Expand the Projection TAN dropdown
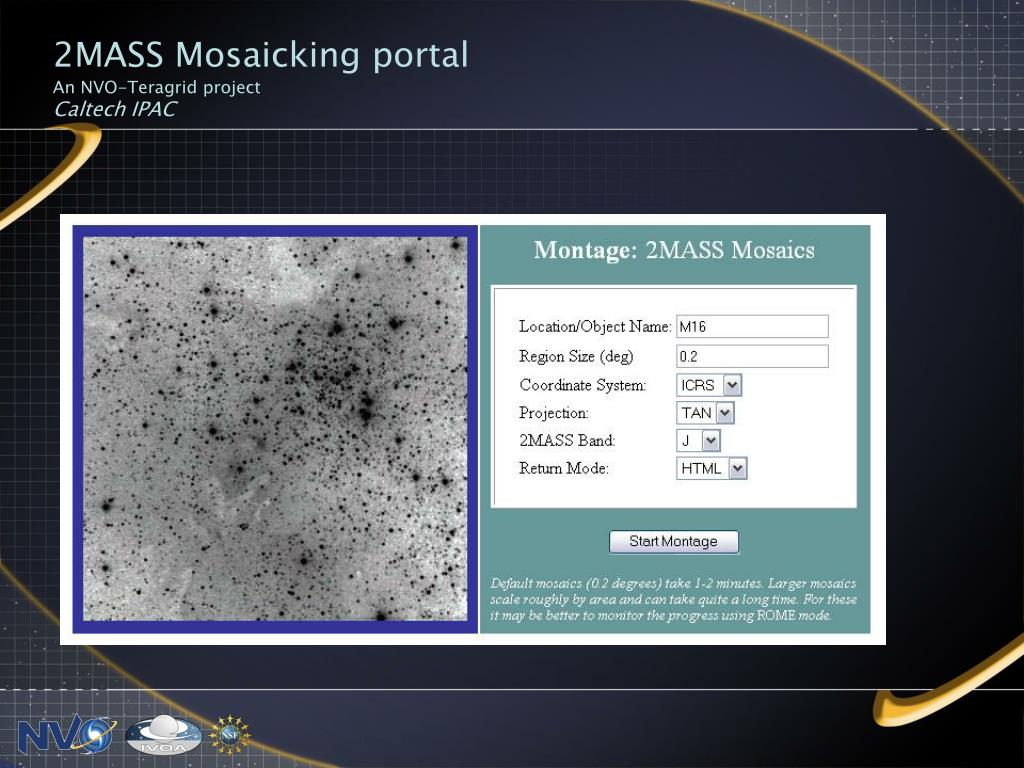 pos(705,413)
